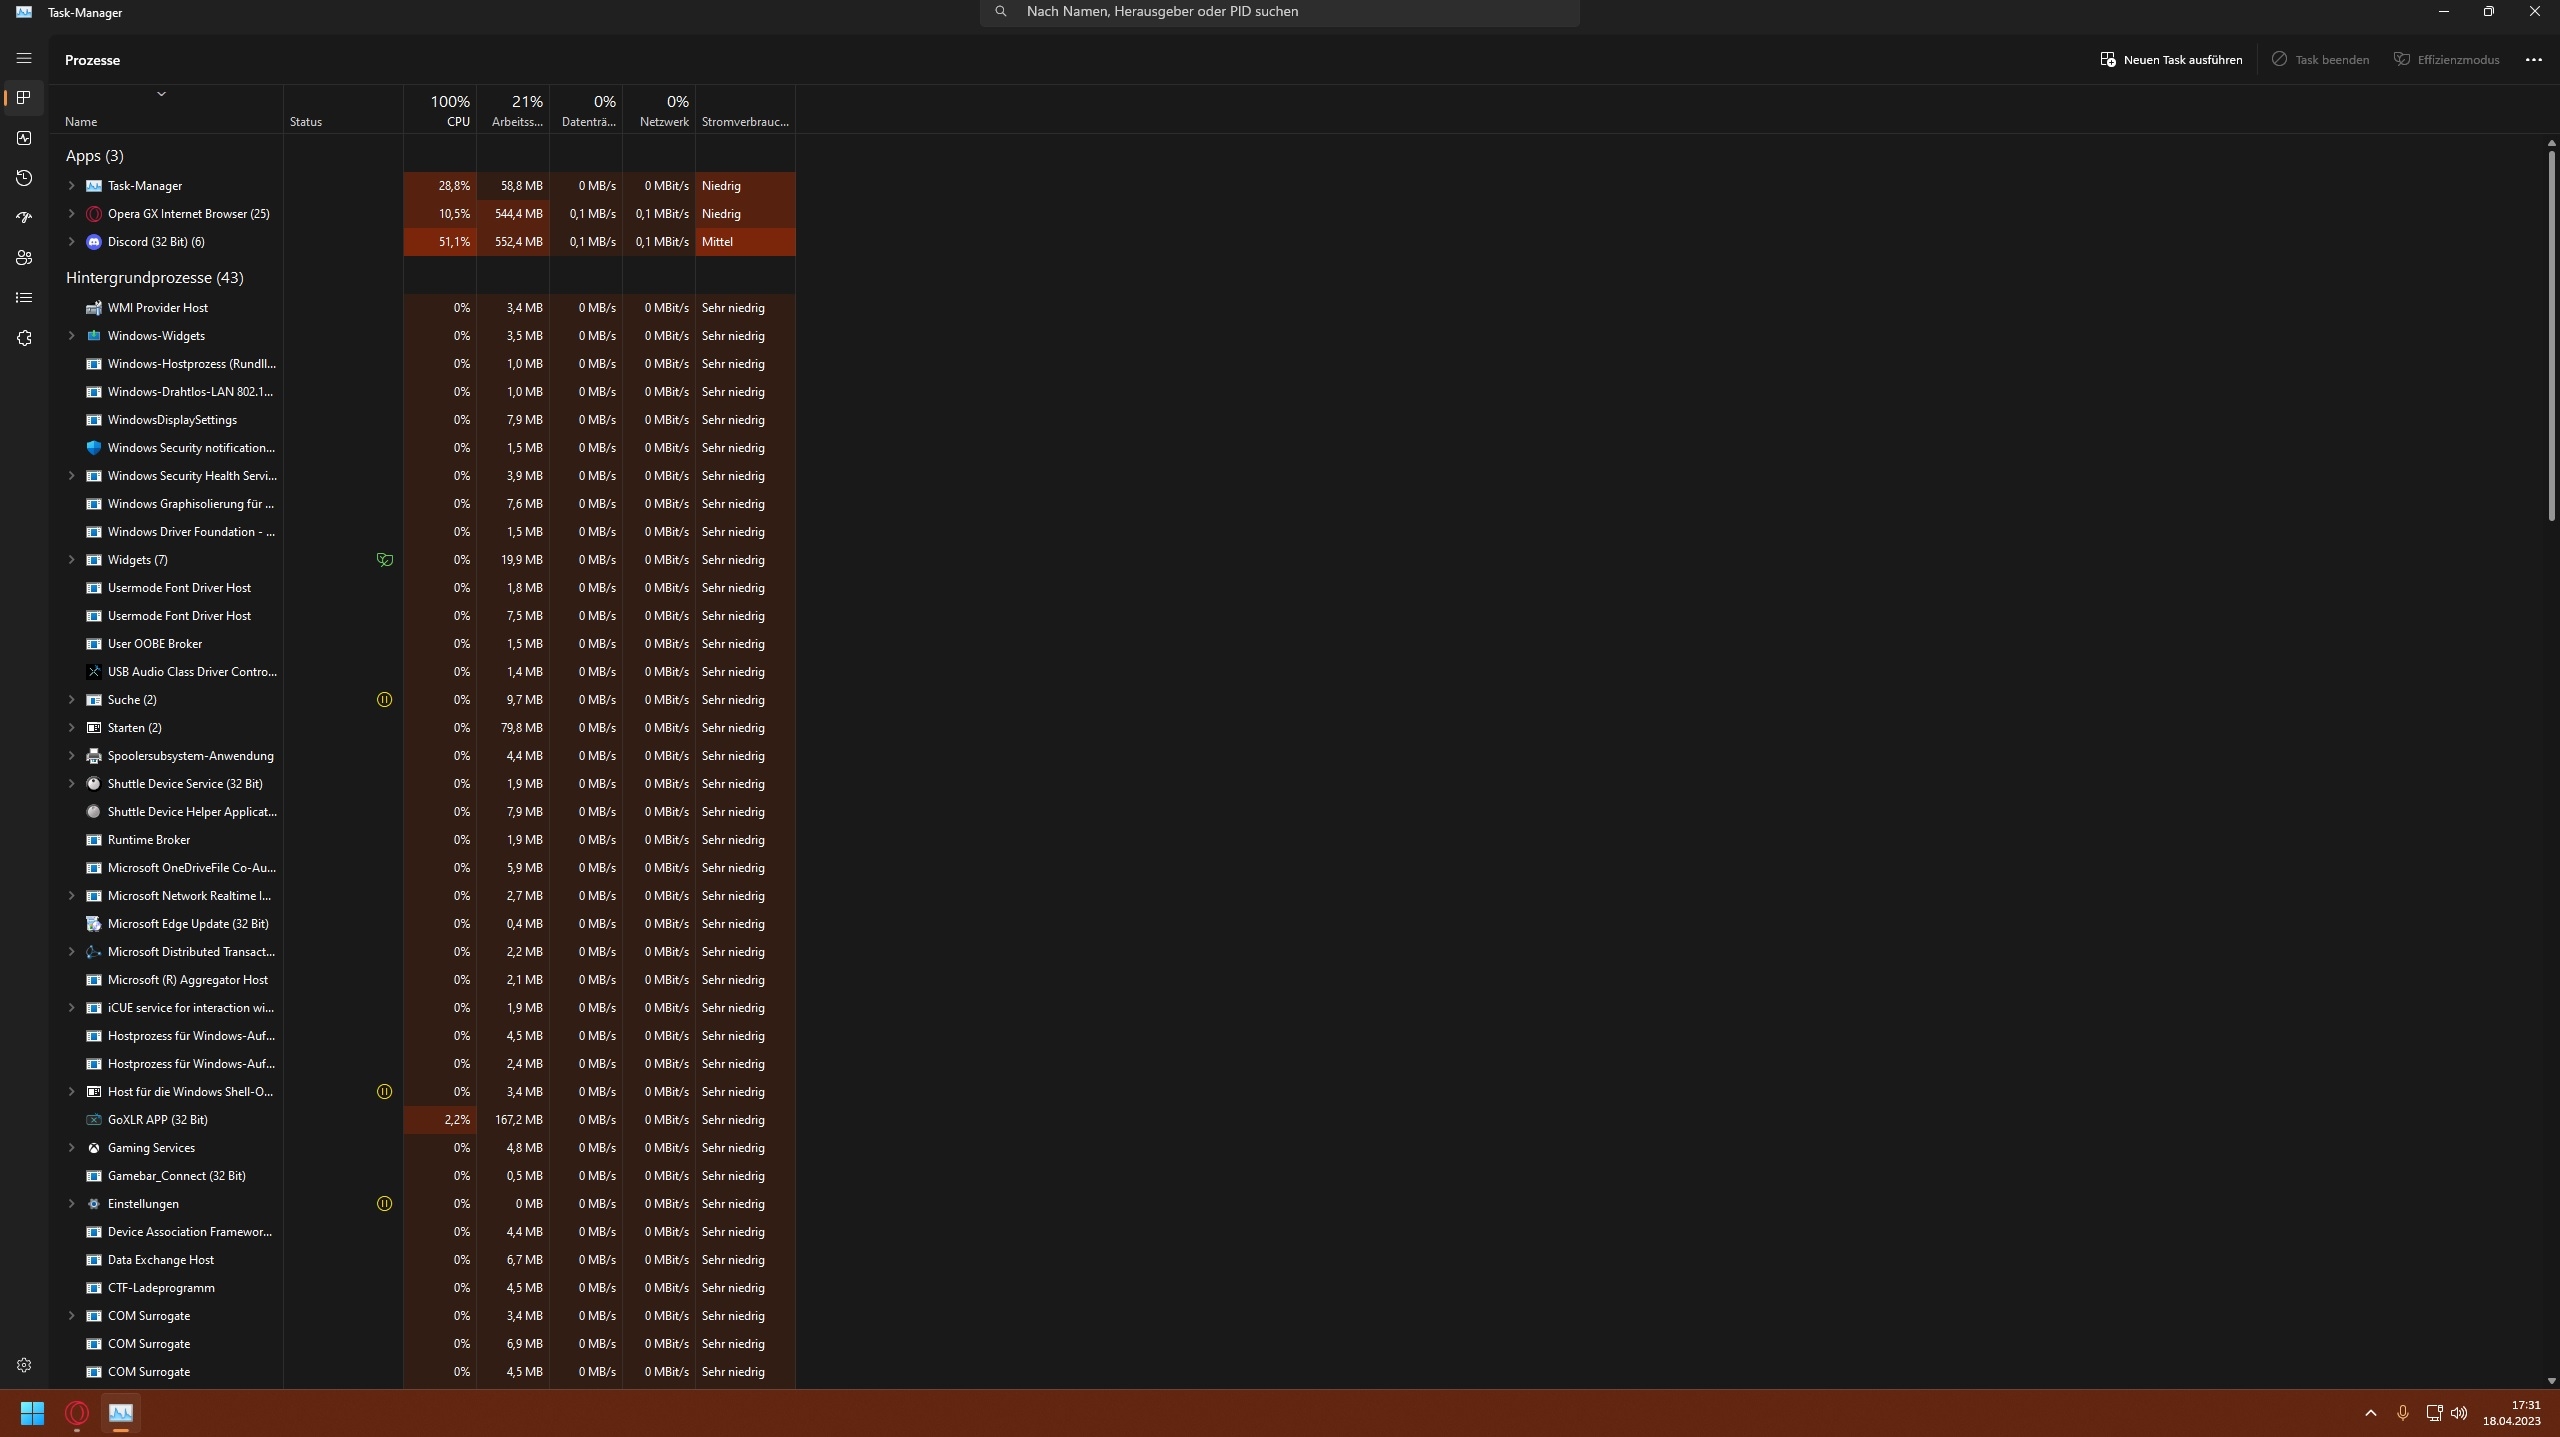Open App history sidebar icon

[x=24, y=178]
